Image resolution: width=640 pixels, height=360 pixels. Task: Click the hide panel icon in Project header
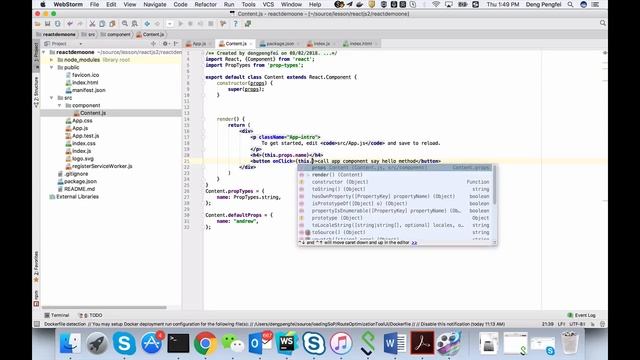click(x=176, y=44)
